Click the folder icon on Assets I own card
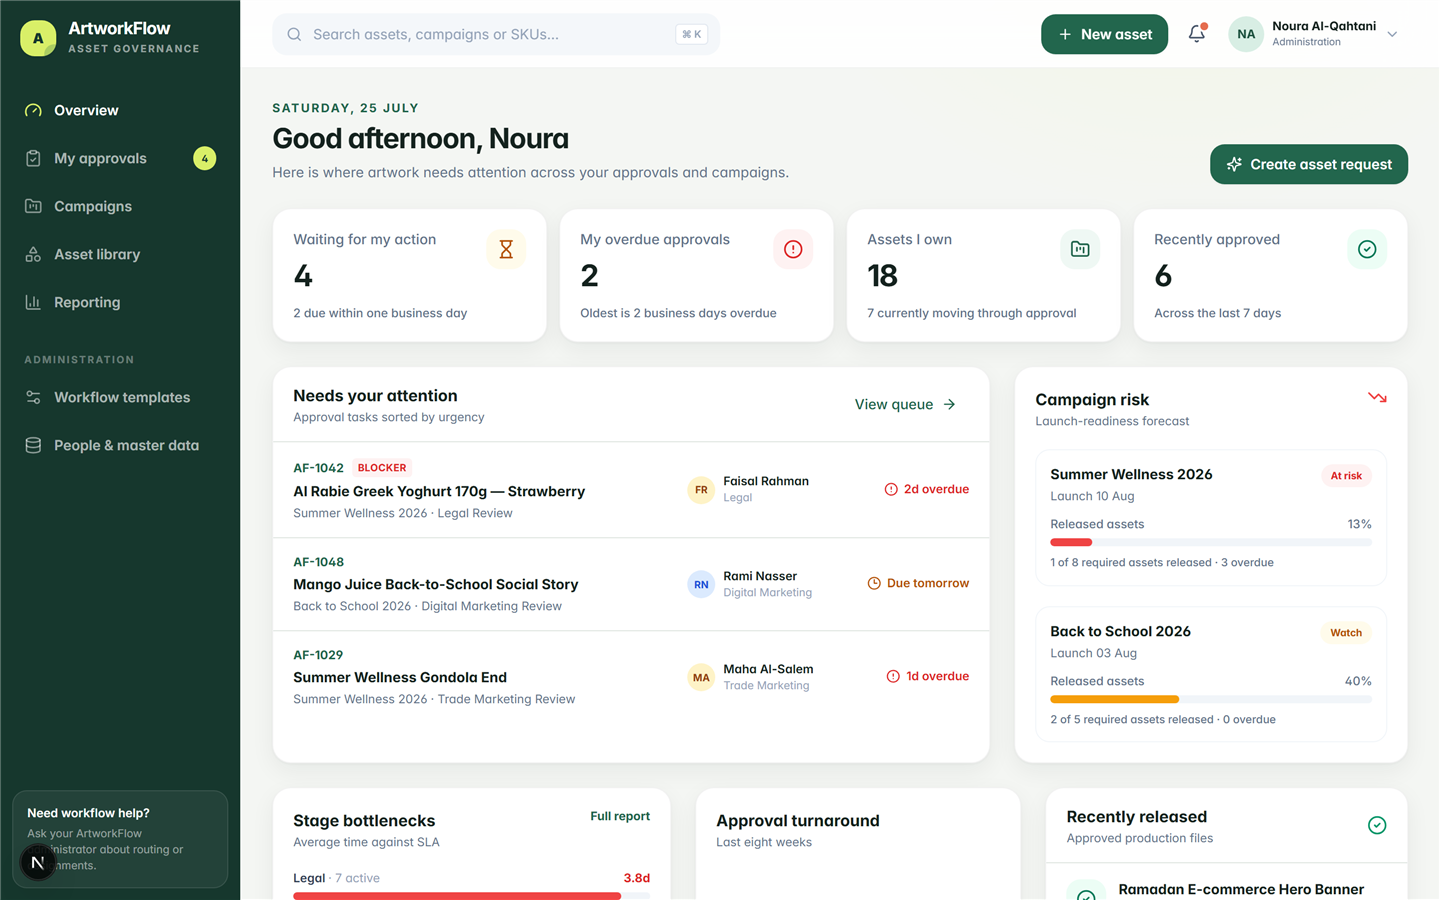The width and height of the screenshot is (1440, 900). (x=1080, y=249)
